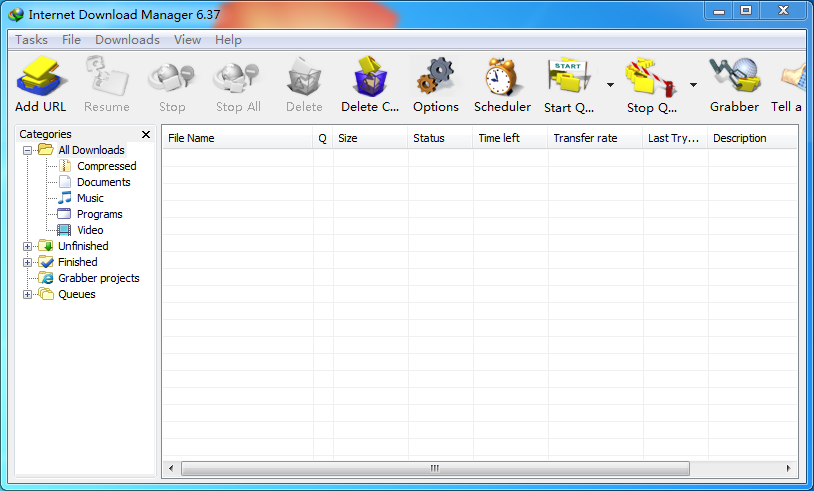Click the Stop All toolbar icon
Viewport: 814px width, 491px height.
coord(238,78)
